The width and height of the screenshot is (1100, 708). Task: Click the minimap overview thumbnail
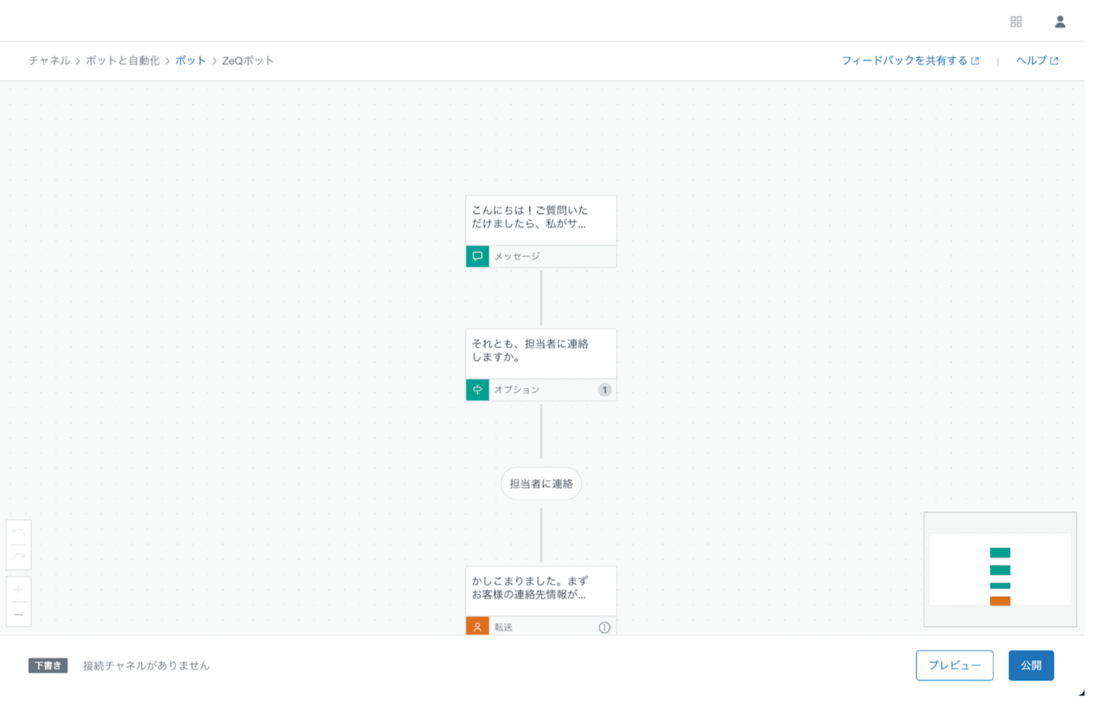1000,569
